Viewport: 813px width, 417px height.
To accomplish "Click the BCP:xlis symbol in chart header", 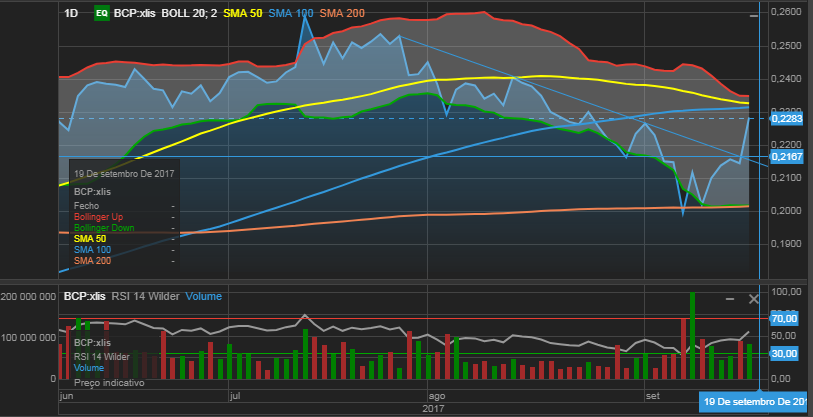I will [134, 13].
